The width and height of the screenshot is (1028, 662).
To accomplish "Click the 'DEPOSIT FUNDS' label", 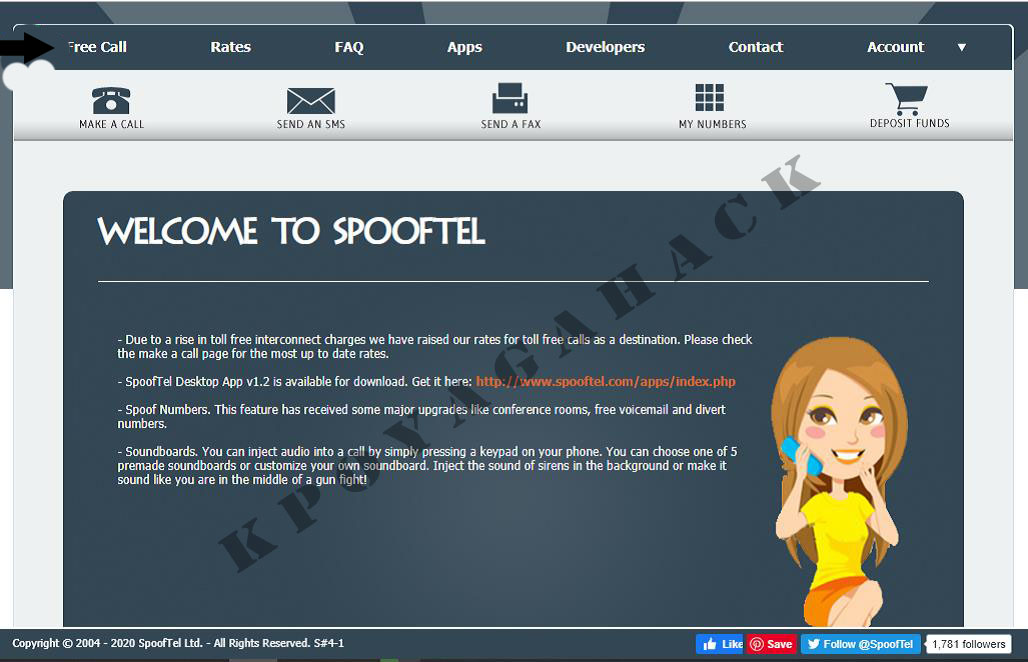I will tap(909, 123).
